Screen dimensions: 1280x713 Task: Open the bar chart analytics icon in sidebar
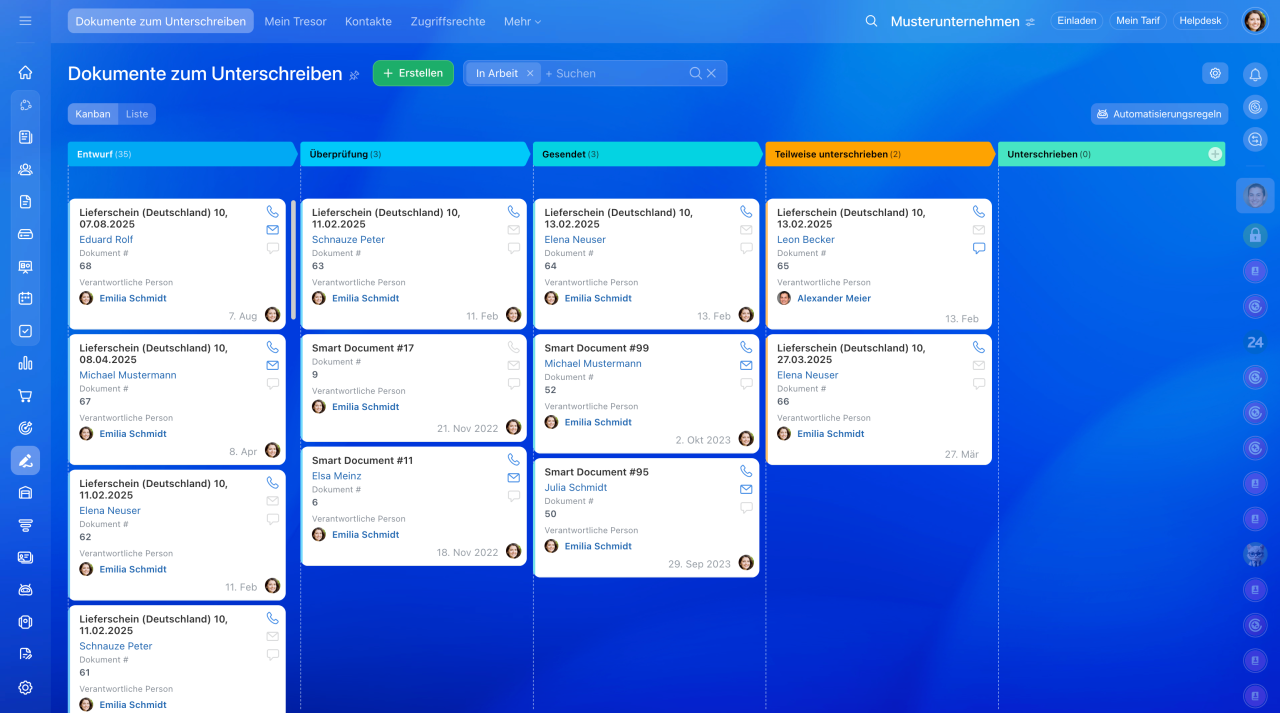click(25, 363)
